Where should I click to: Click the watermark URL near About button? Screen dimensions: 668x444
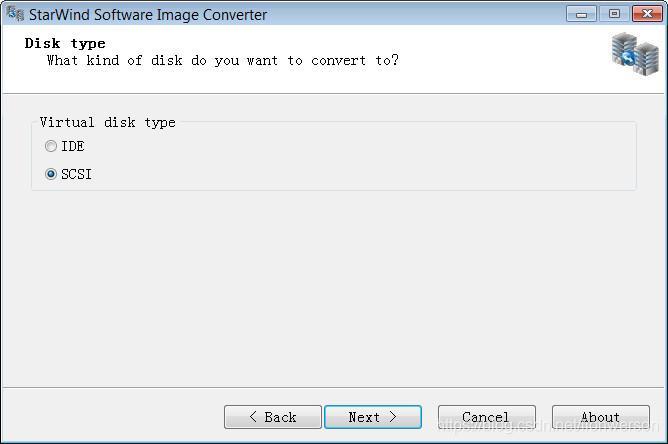[x=549, y=424]
